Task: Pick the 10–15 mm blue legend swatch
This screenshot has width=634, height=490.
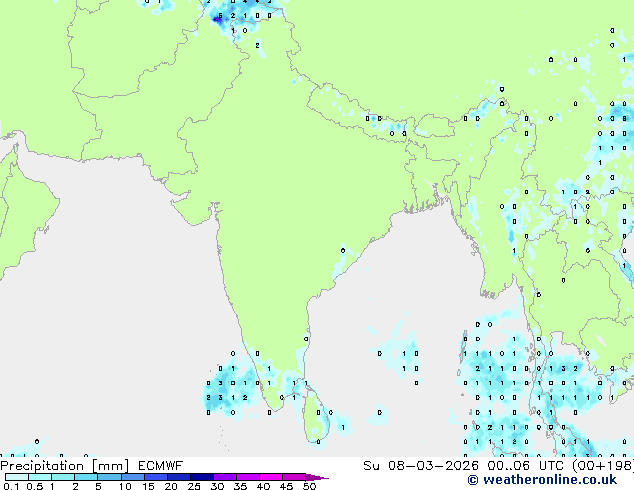Action: pos(132,477)
